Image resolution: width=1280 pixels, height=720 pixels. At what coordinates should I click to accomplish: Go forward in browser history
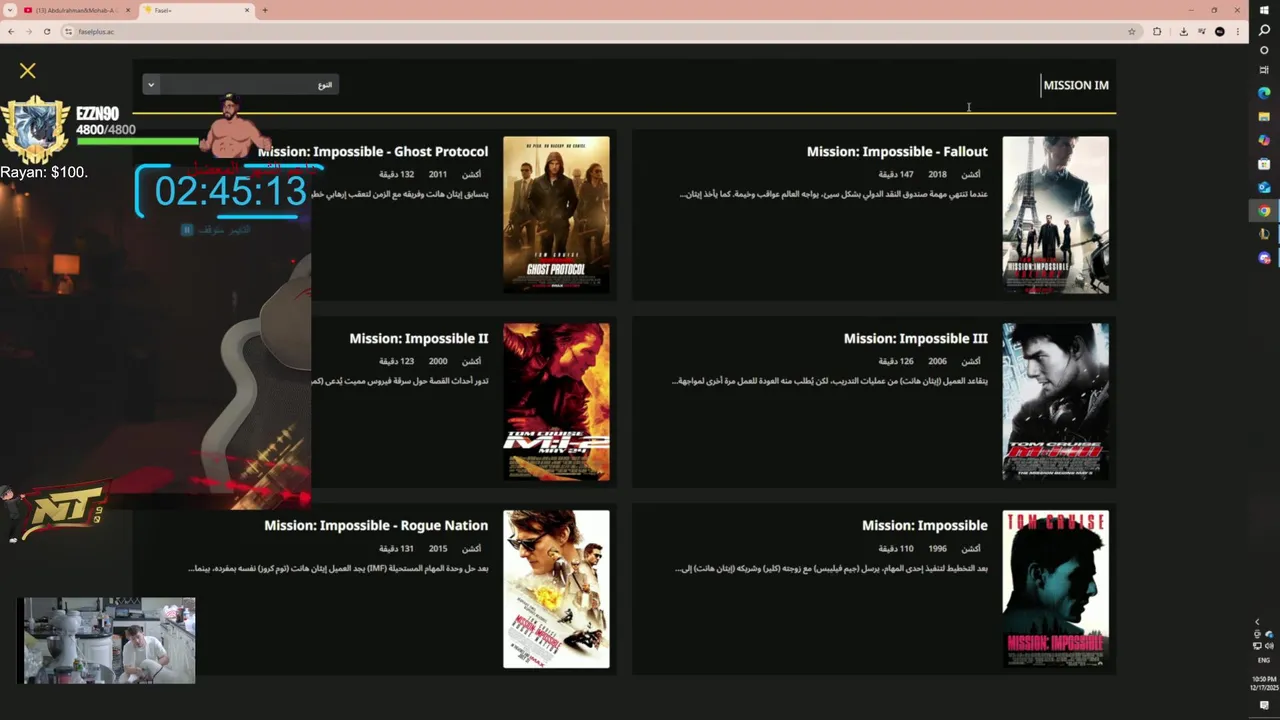(29, 31)
